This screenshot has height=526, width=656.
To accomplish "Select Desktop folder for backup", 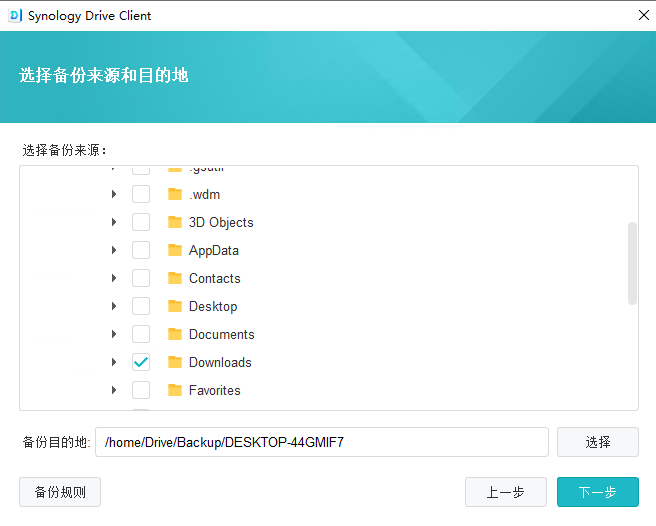I will [141, 306].
